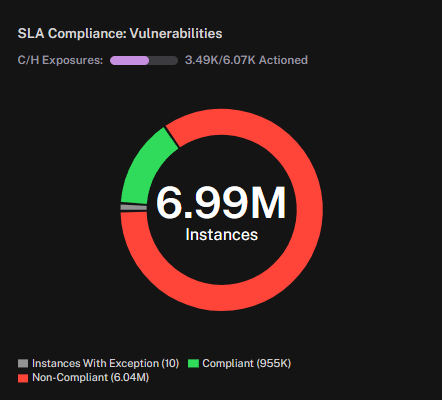Click the red Non-Compliant legend swatch

pyautogui.click(x=23, y=378)
